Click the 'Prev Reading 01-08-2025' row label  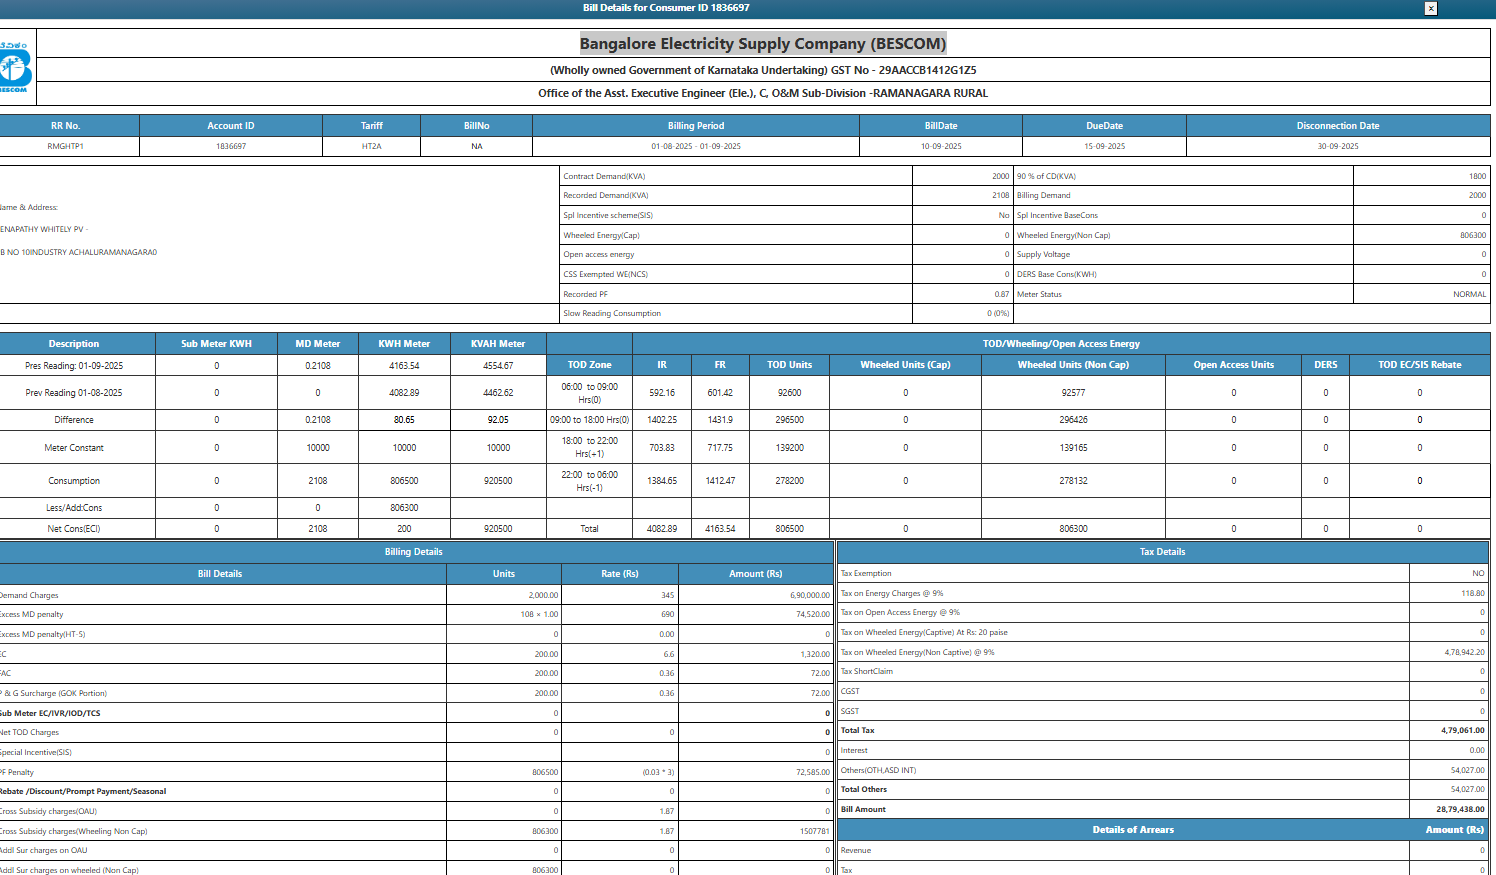[74, 393]
